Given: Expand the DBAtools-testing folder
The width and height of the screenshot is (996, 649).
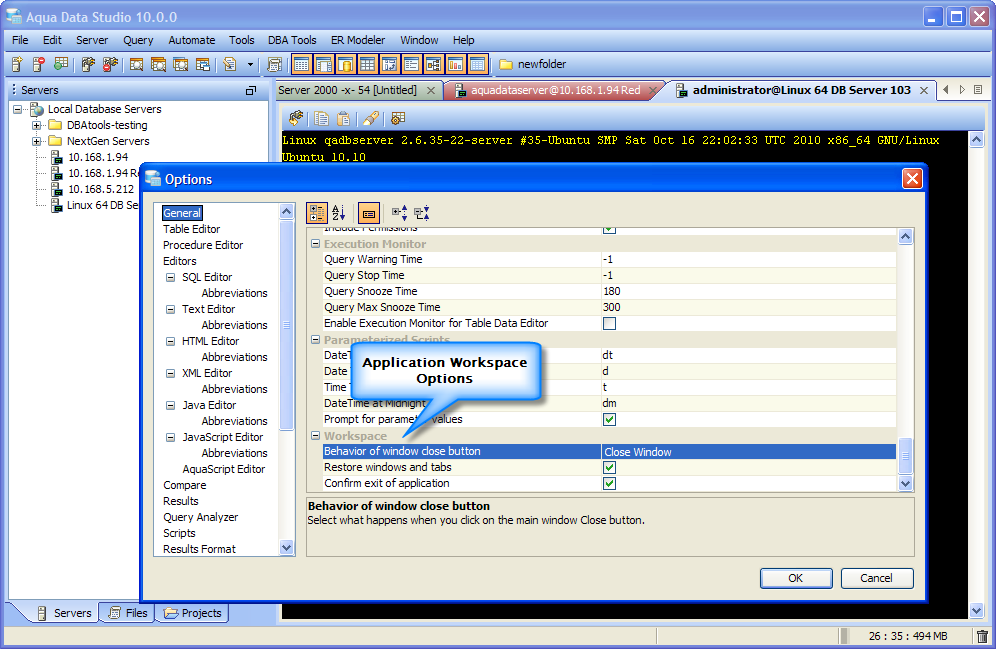Looking at the screenshot, I should (37, 126).
